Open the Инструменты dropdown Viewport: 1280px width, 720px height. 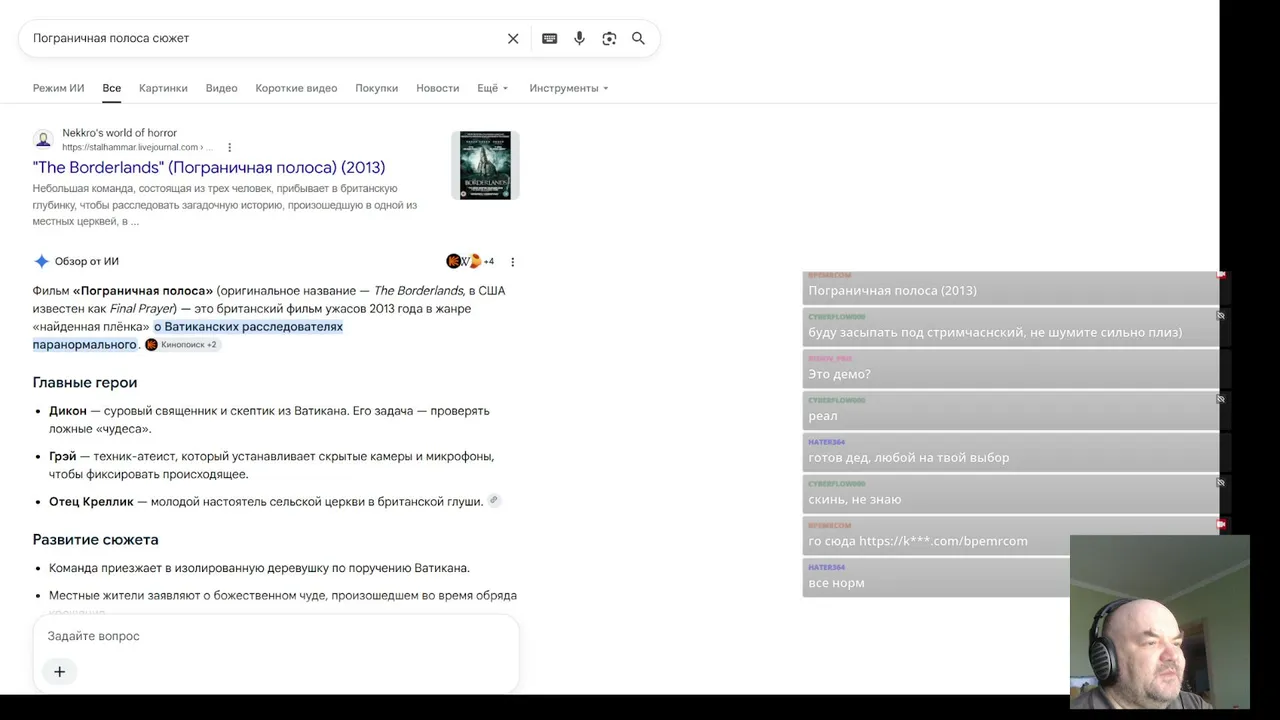(x=569, y=88)
